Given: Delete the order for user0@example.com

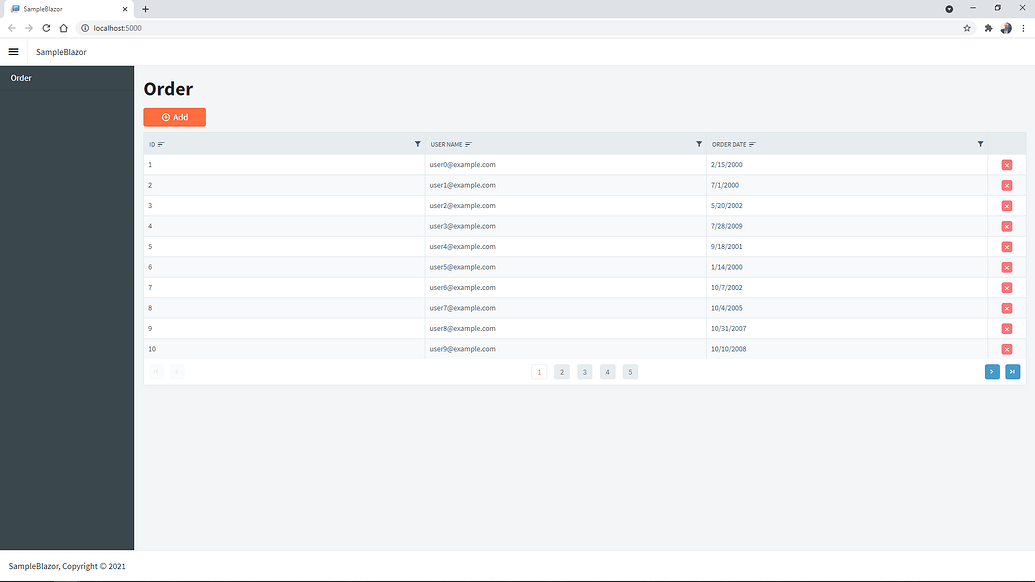Looking at the screenshot, I should point(1007,164).
